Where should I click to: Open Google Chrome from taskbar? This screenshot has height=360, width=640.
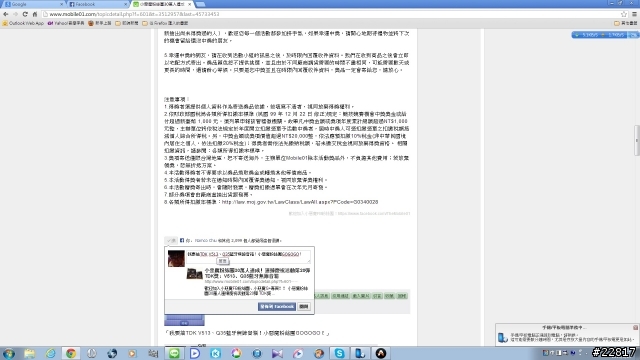pyautogui.click(x=71, y=353)
